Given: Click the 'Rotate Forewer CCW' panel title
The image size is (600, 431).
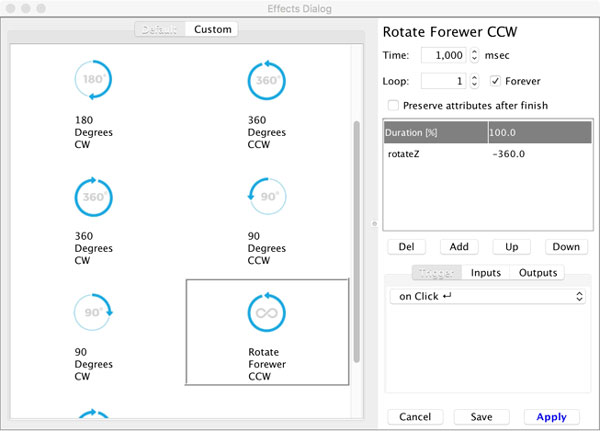Looking at the screenshot, I should pyautogui.click(x=450, y=32).
